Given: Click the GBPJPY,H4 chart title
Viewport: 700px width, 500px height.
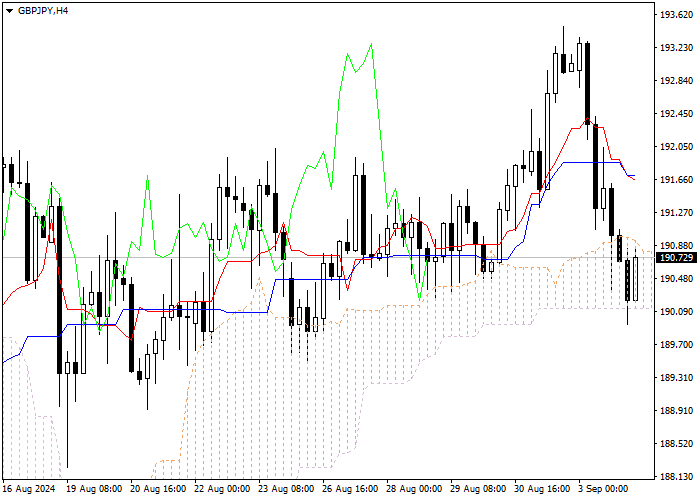Looking at the screenshot, I should click(x=43, y=11).
